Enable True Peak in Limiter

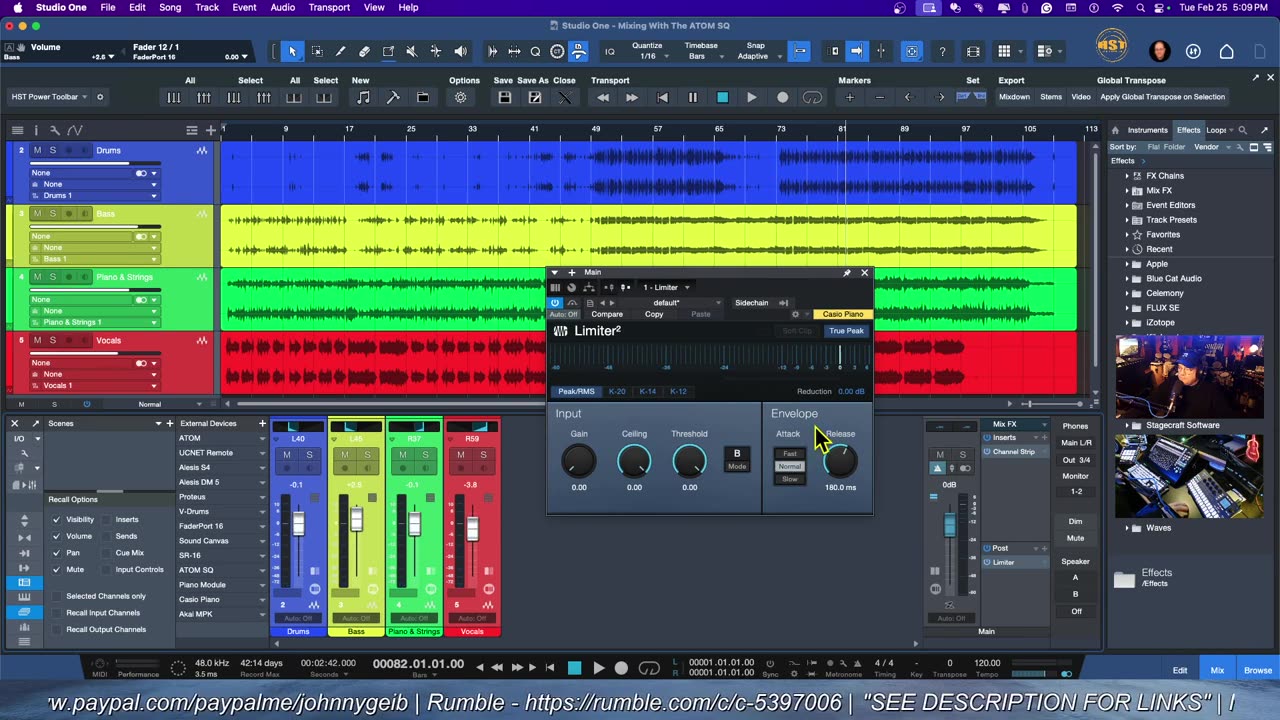point(846,331)
